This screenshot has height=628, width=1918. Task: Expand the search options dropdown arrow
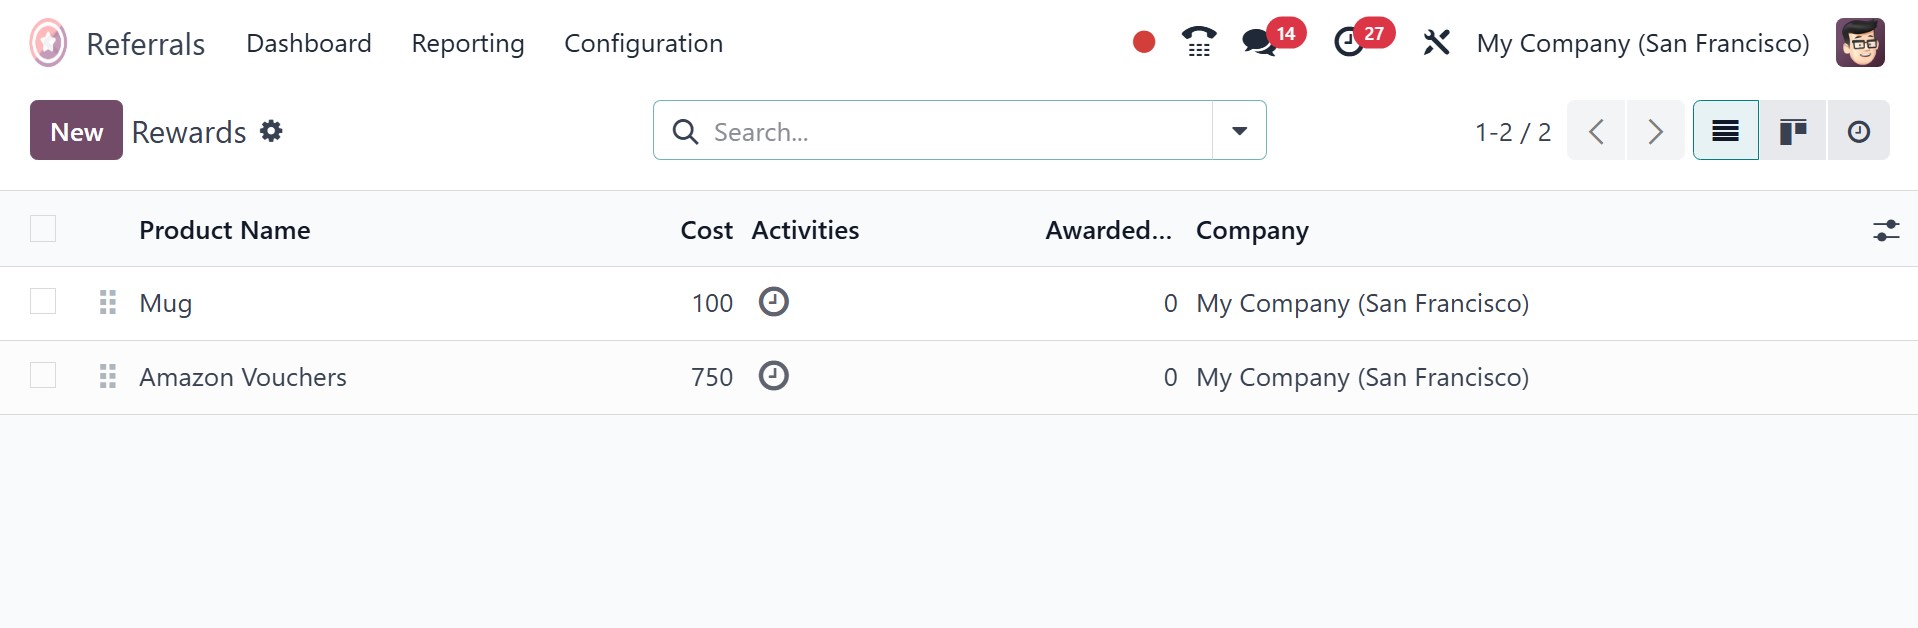1239,131
